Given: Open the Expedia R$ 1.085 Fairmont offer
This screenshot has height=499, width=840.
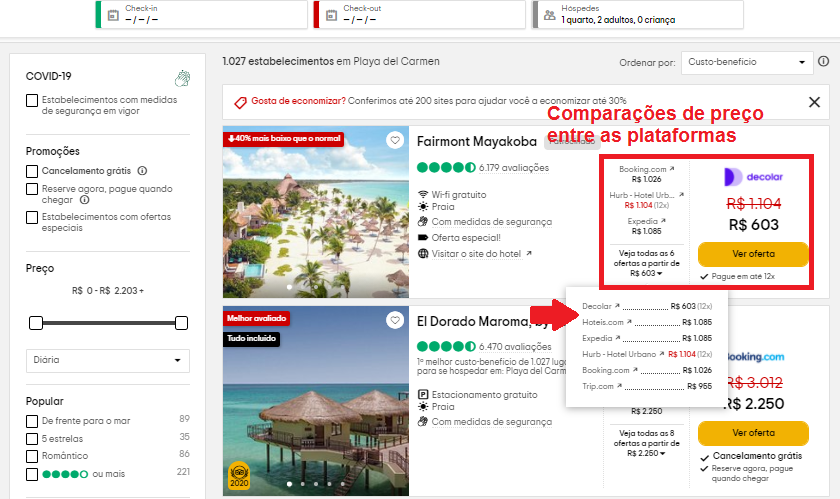Looking at the screenshot, I should point(646,226).
